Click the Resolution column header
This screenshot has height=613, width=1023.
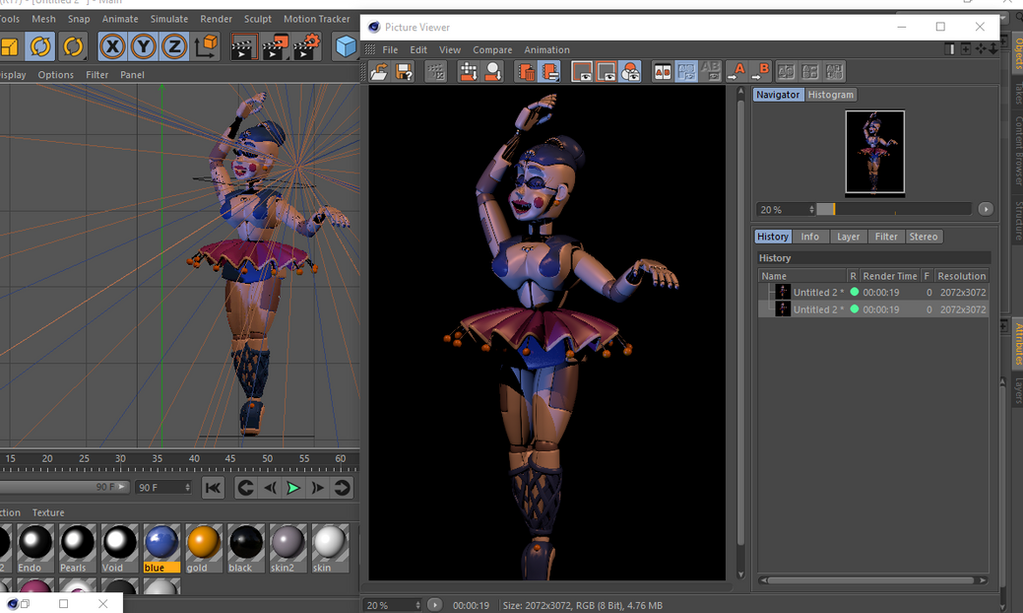[x=961, y=276]
